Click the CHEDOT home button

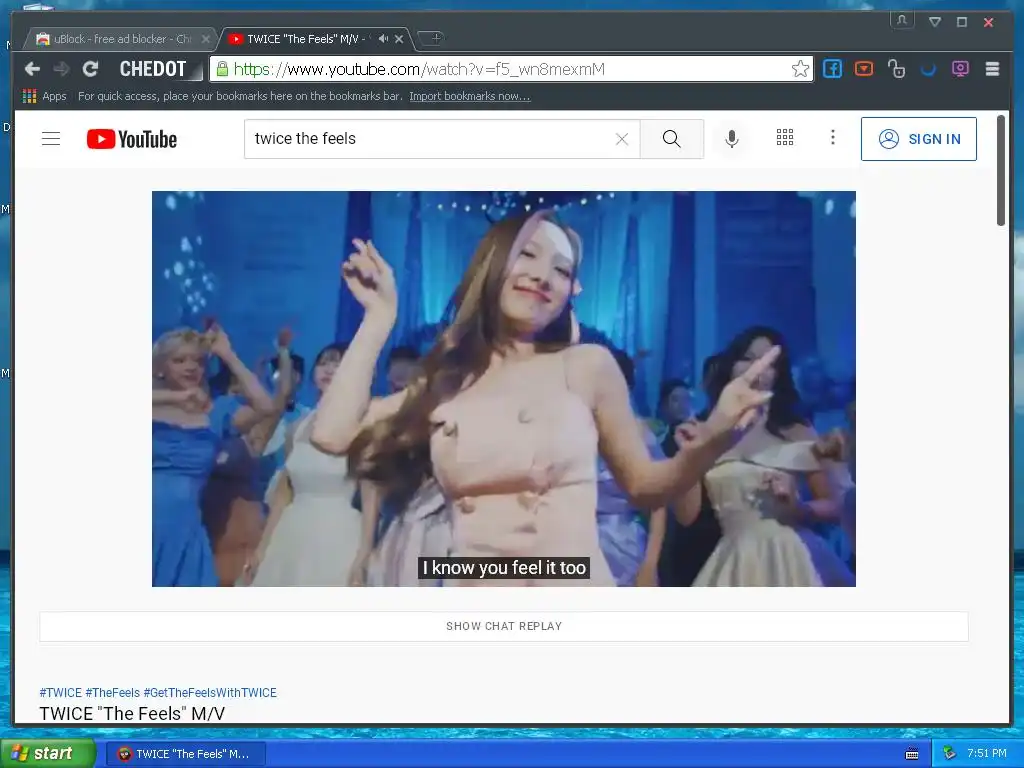tap(153, 69)
